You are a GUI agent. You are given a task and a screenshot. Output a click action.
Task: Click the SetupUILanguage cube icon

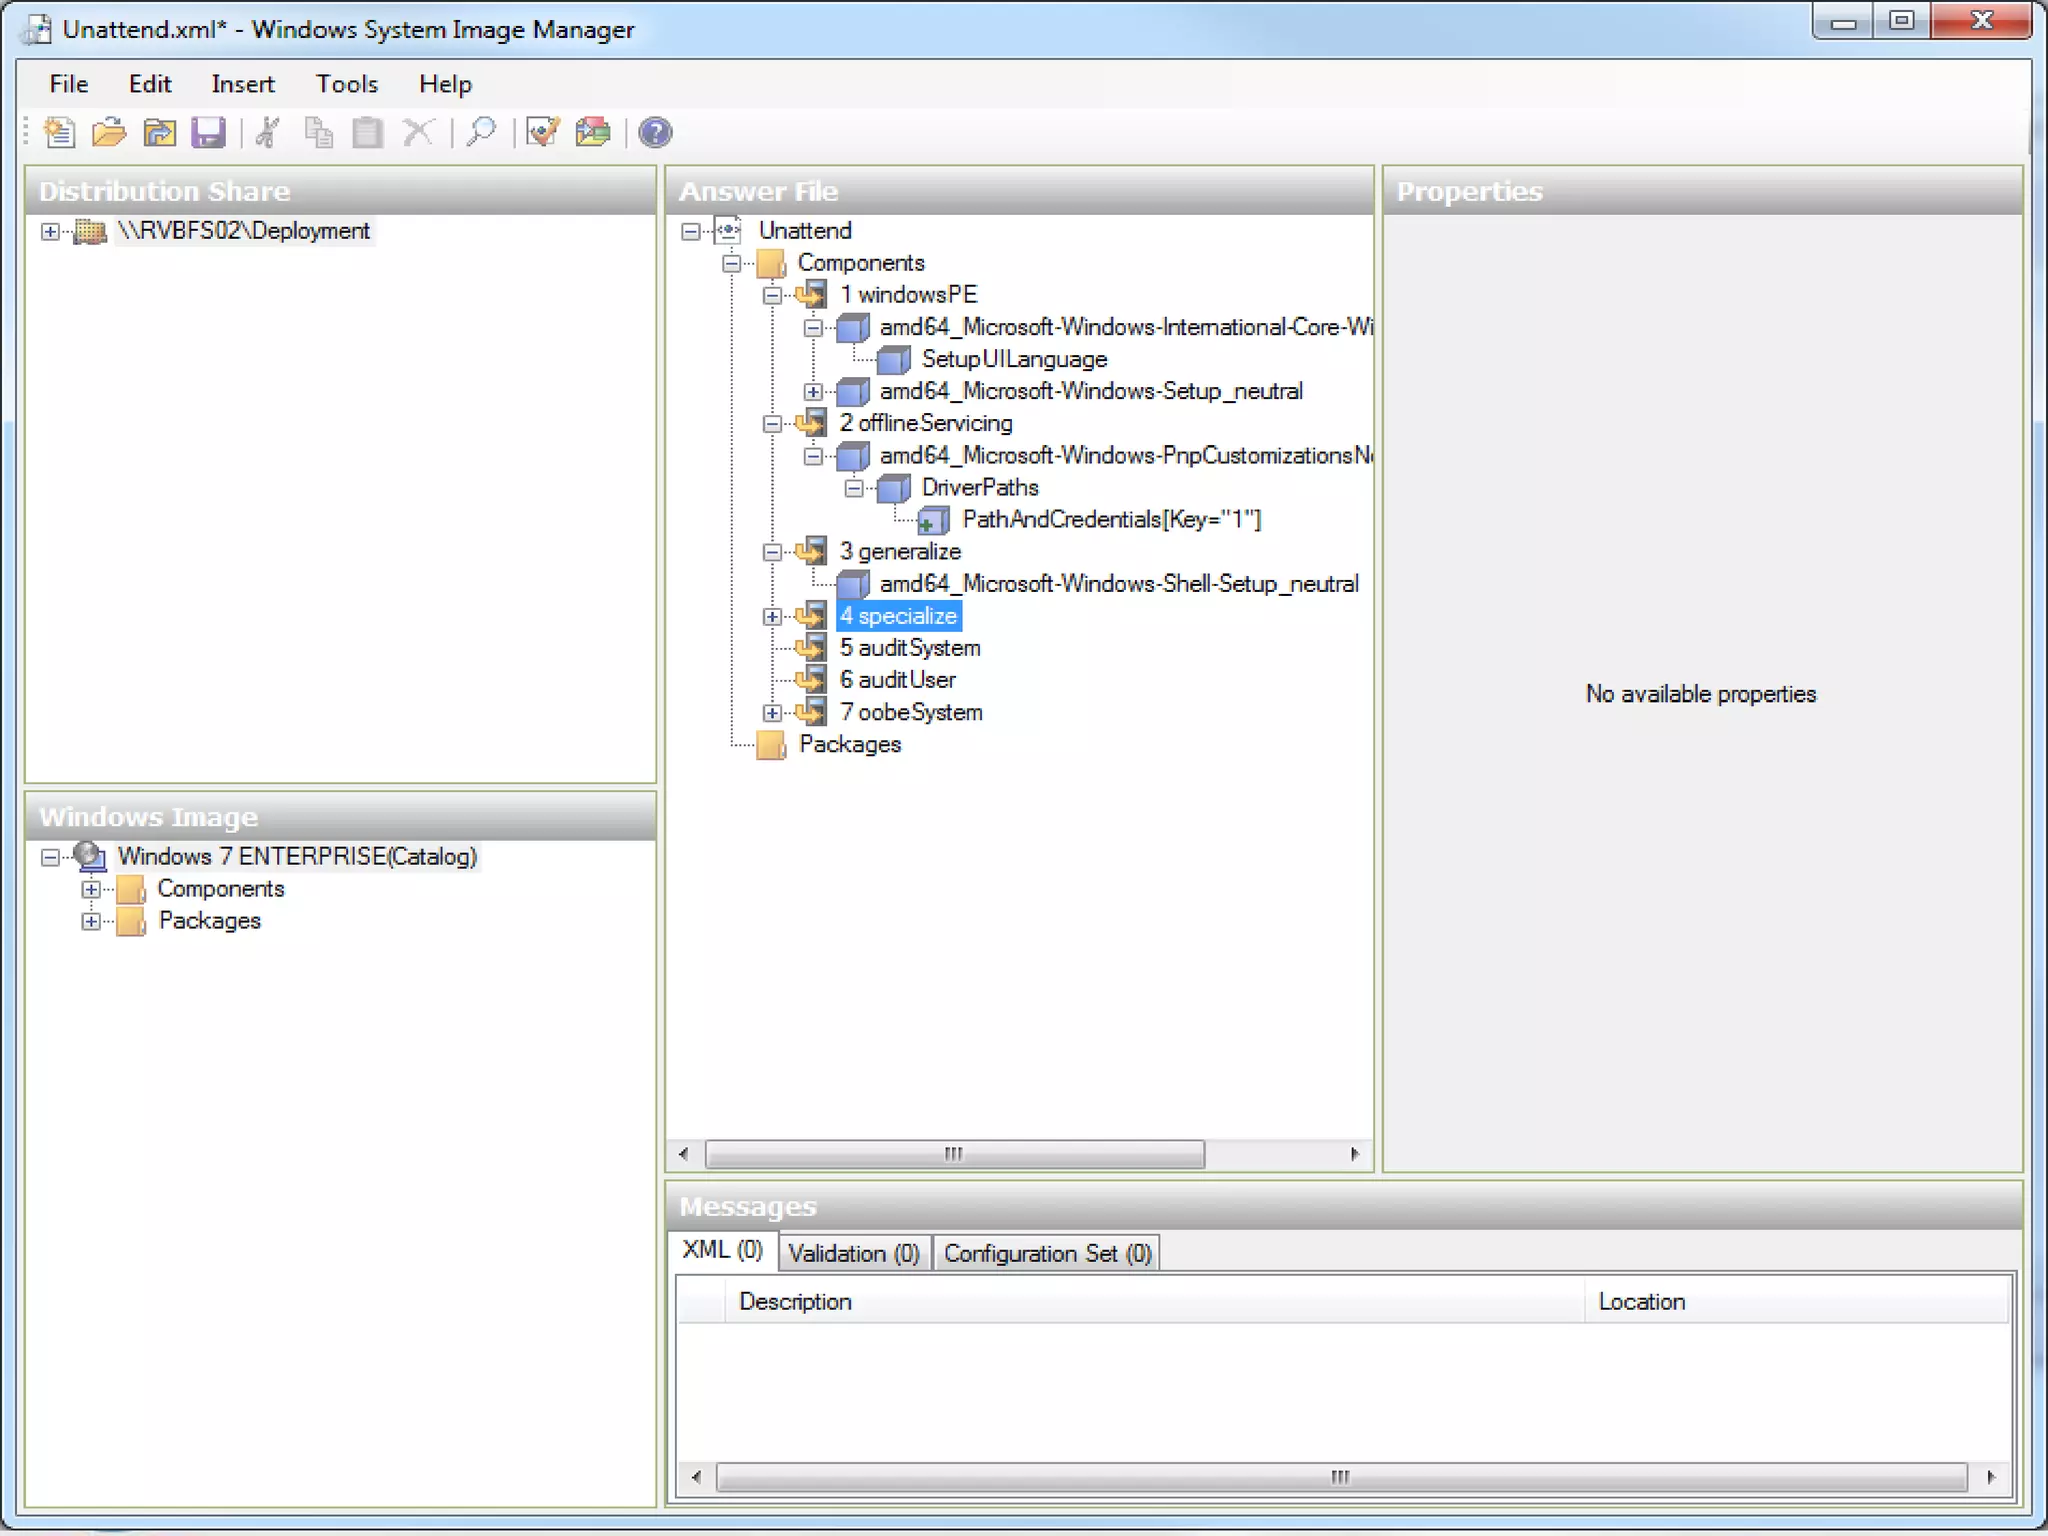pos(893,359)
